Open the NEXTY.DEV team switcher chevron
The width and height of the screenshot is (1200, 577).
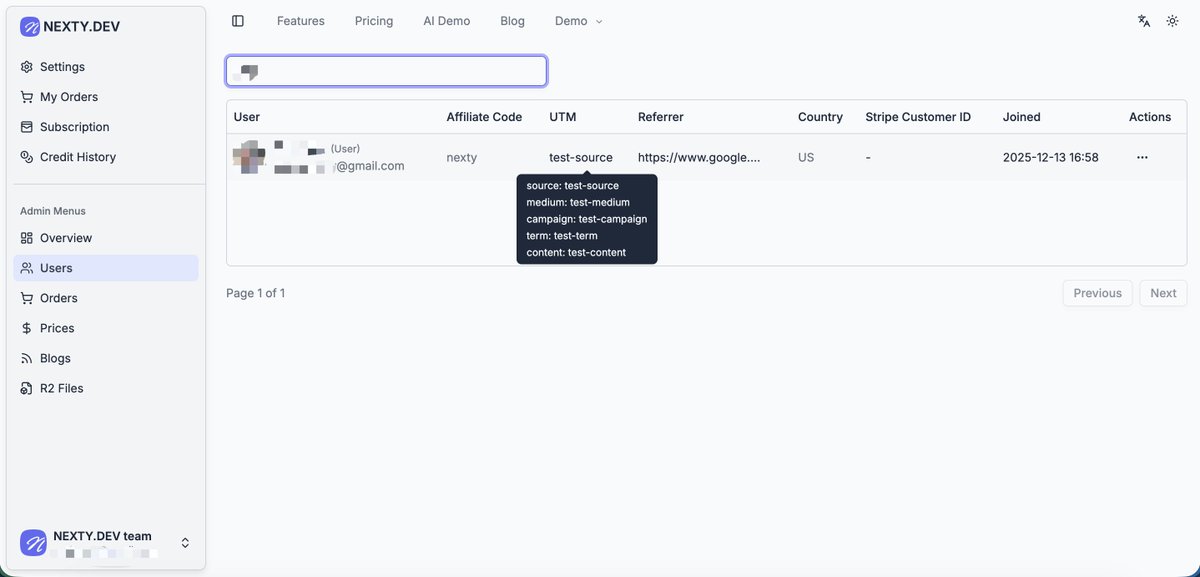click(x=185, y=542)
